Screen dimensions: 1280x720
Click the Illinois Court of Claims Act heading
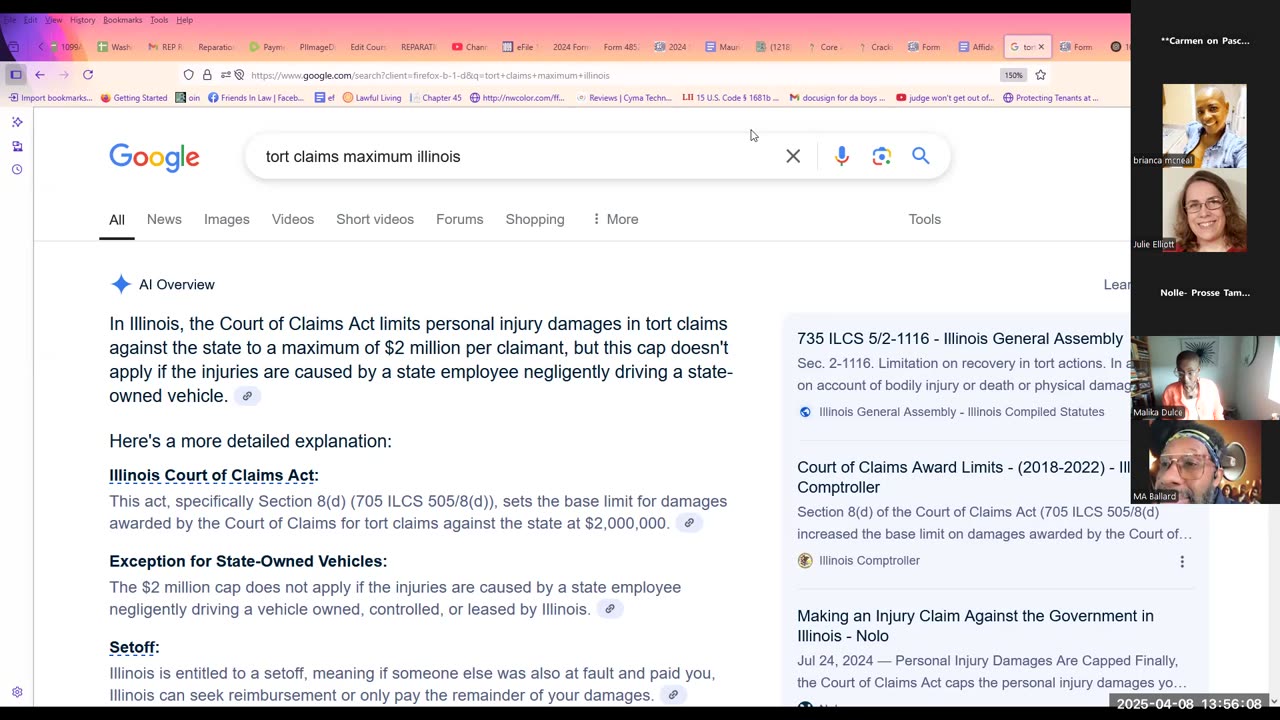[214, 476]
